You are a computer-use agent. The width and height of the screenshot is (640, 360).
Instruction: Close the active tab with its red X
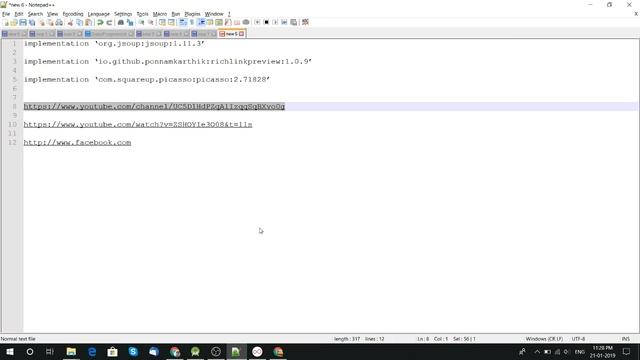(x=242, y=34)
